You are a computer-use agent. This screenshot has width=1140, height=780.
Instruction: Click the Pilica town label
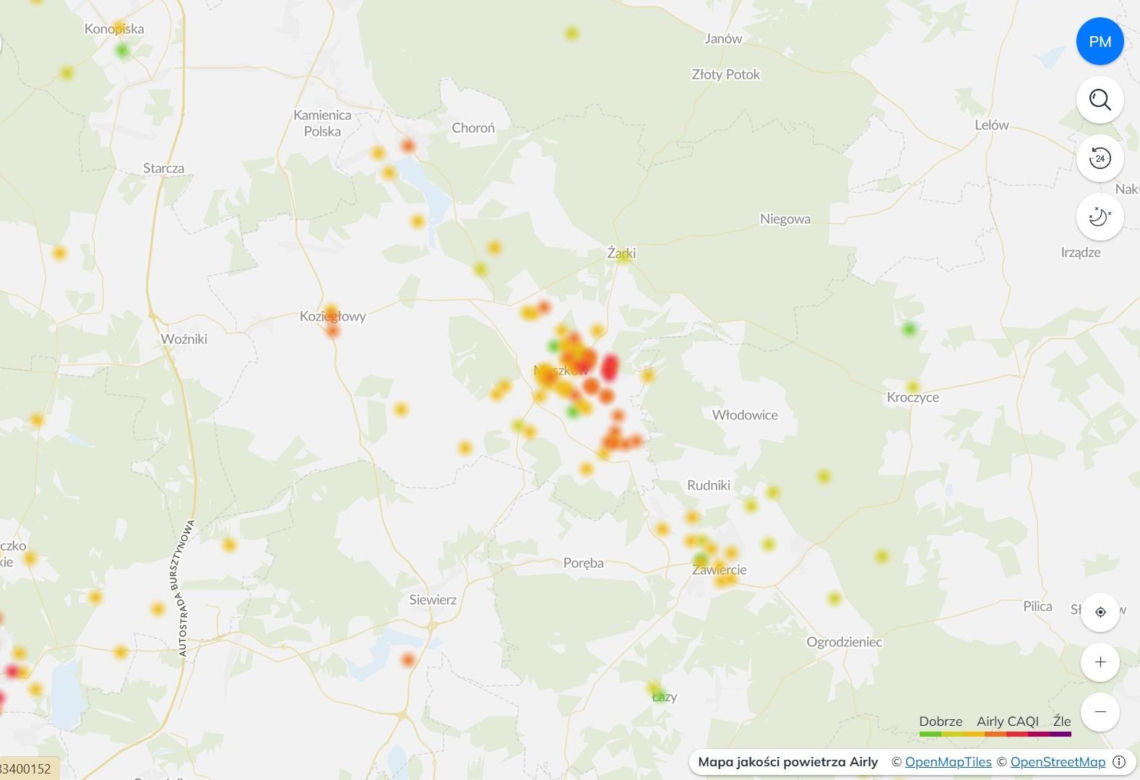click(x=1037, y=606)
